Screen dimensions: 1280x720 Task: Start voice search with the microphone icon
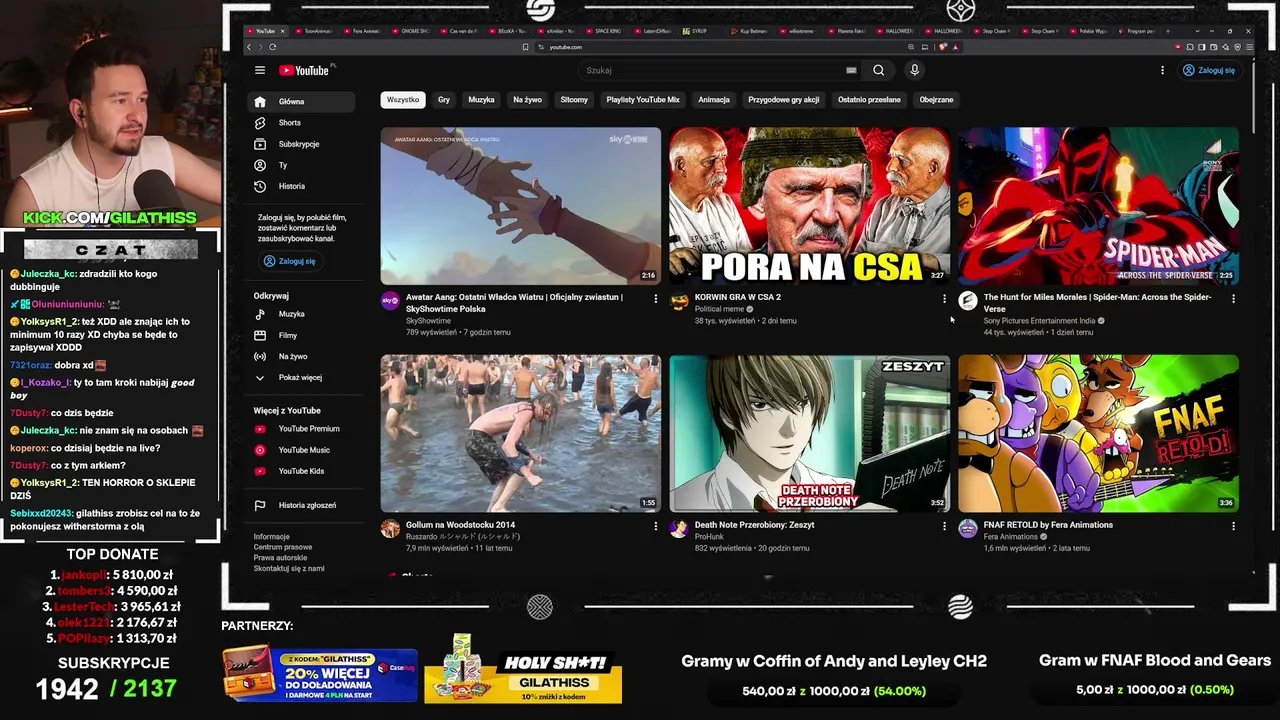point(914,70)
